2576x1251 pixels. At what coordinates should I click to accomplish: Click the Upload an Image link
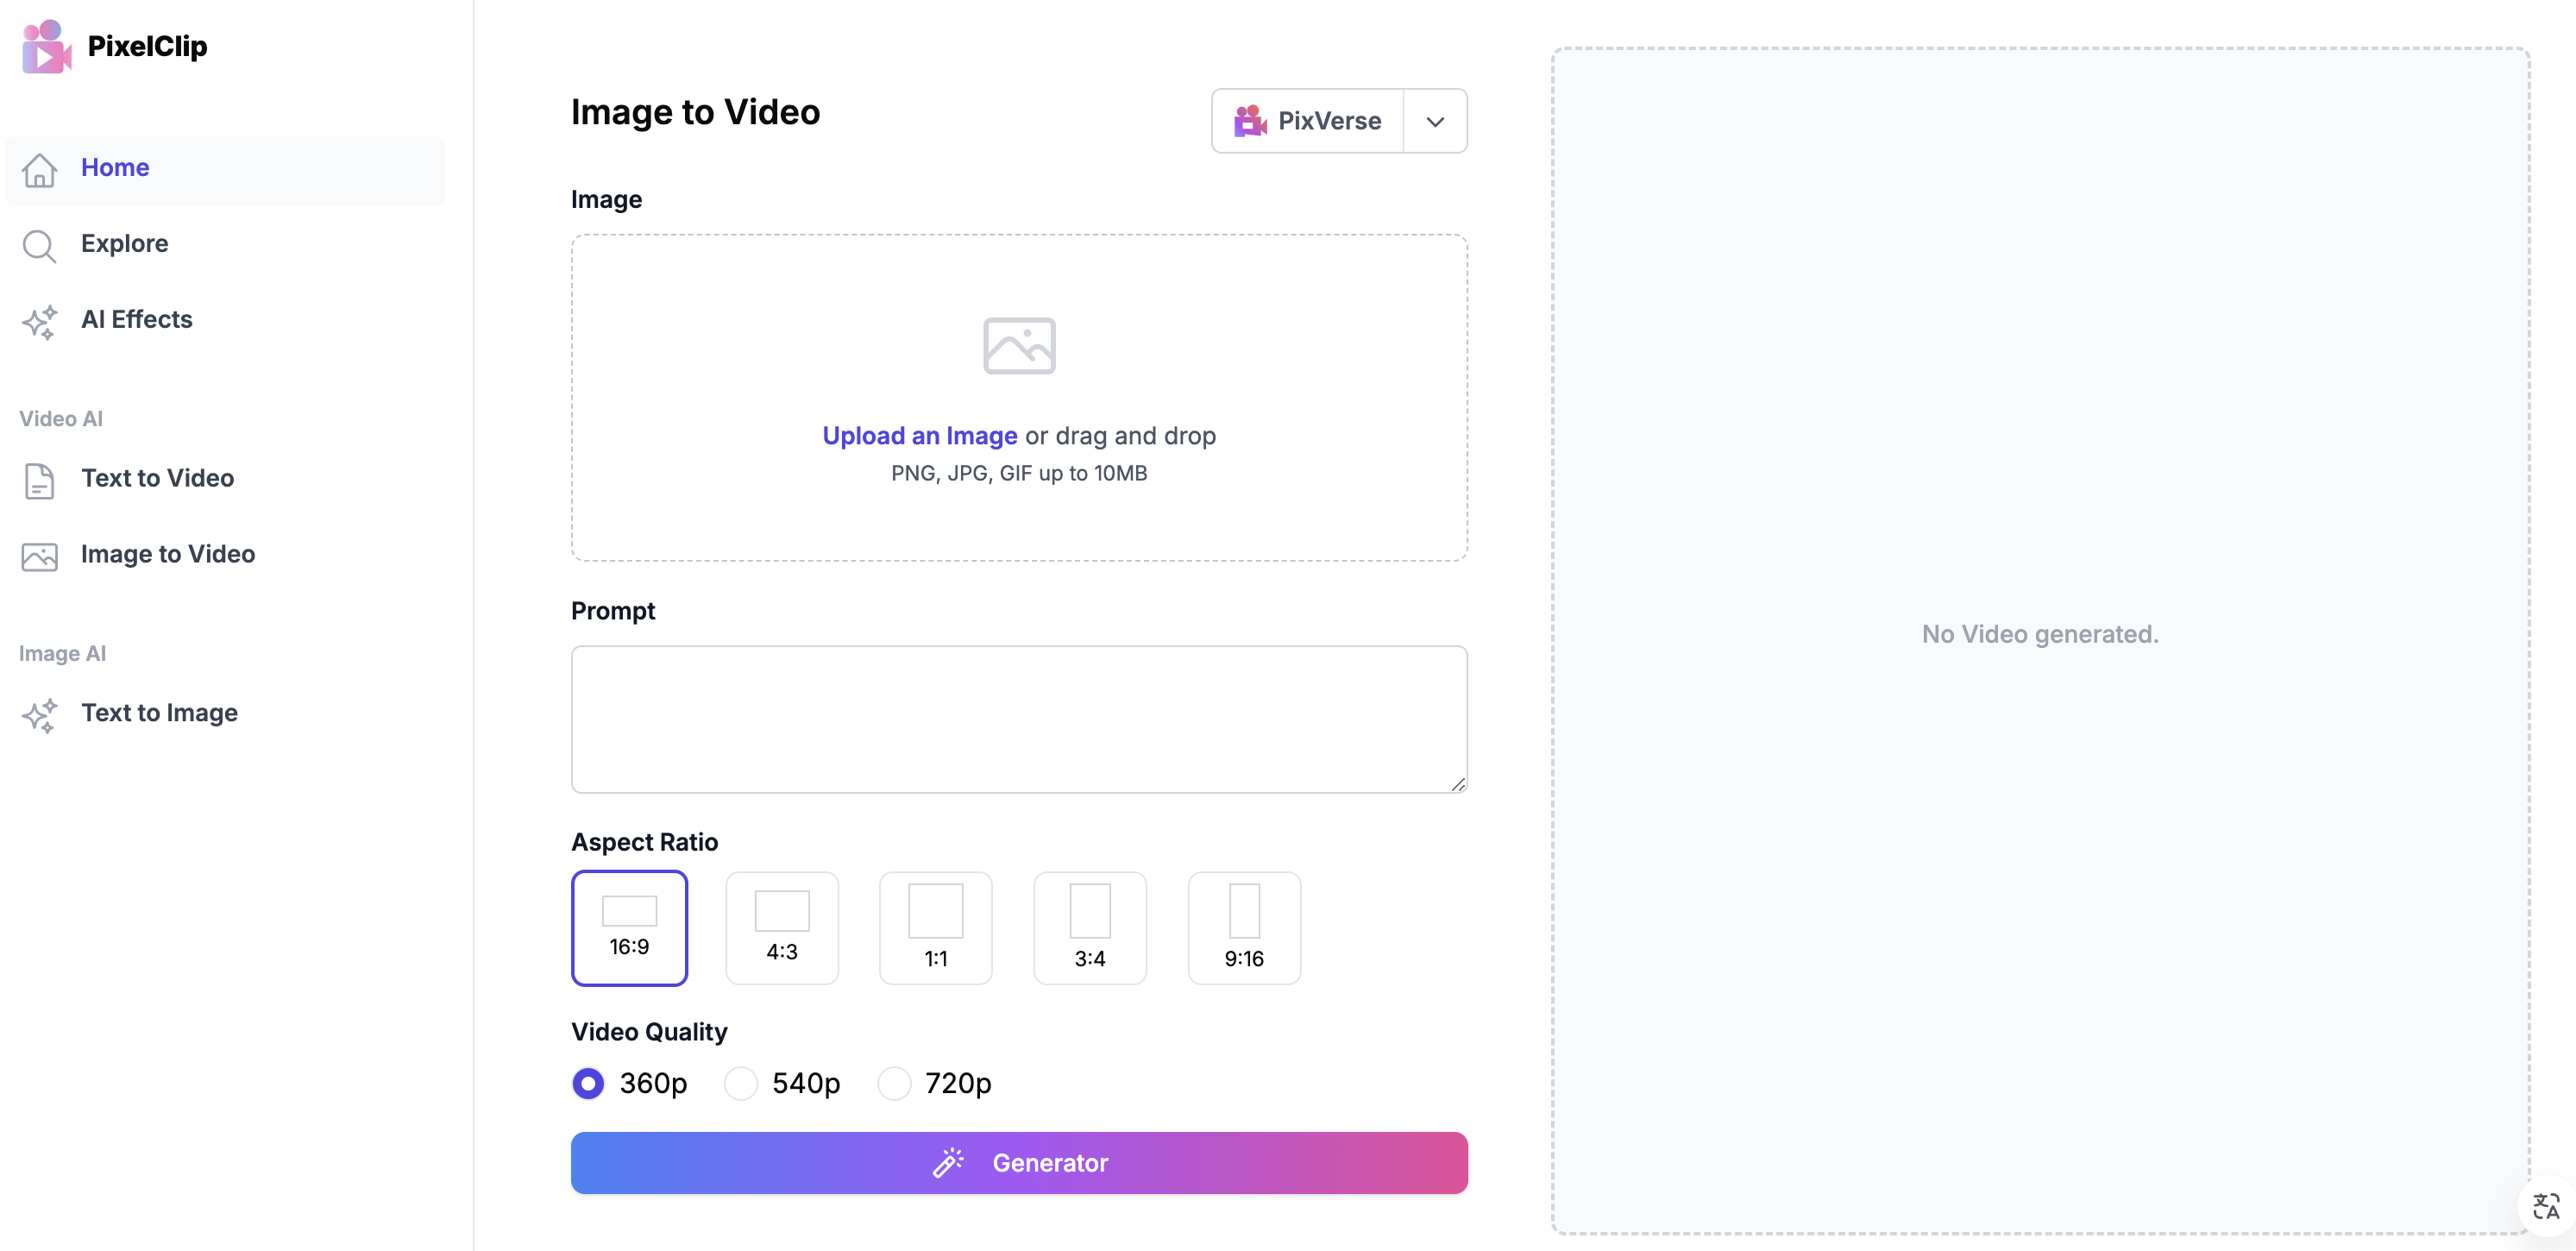pos(919,436)
